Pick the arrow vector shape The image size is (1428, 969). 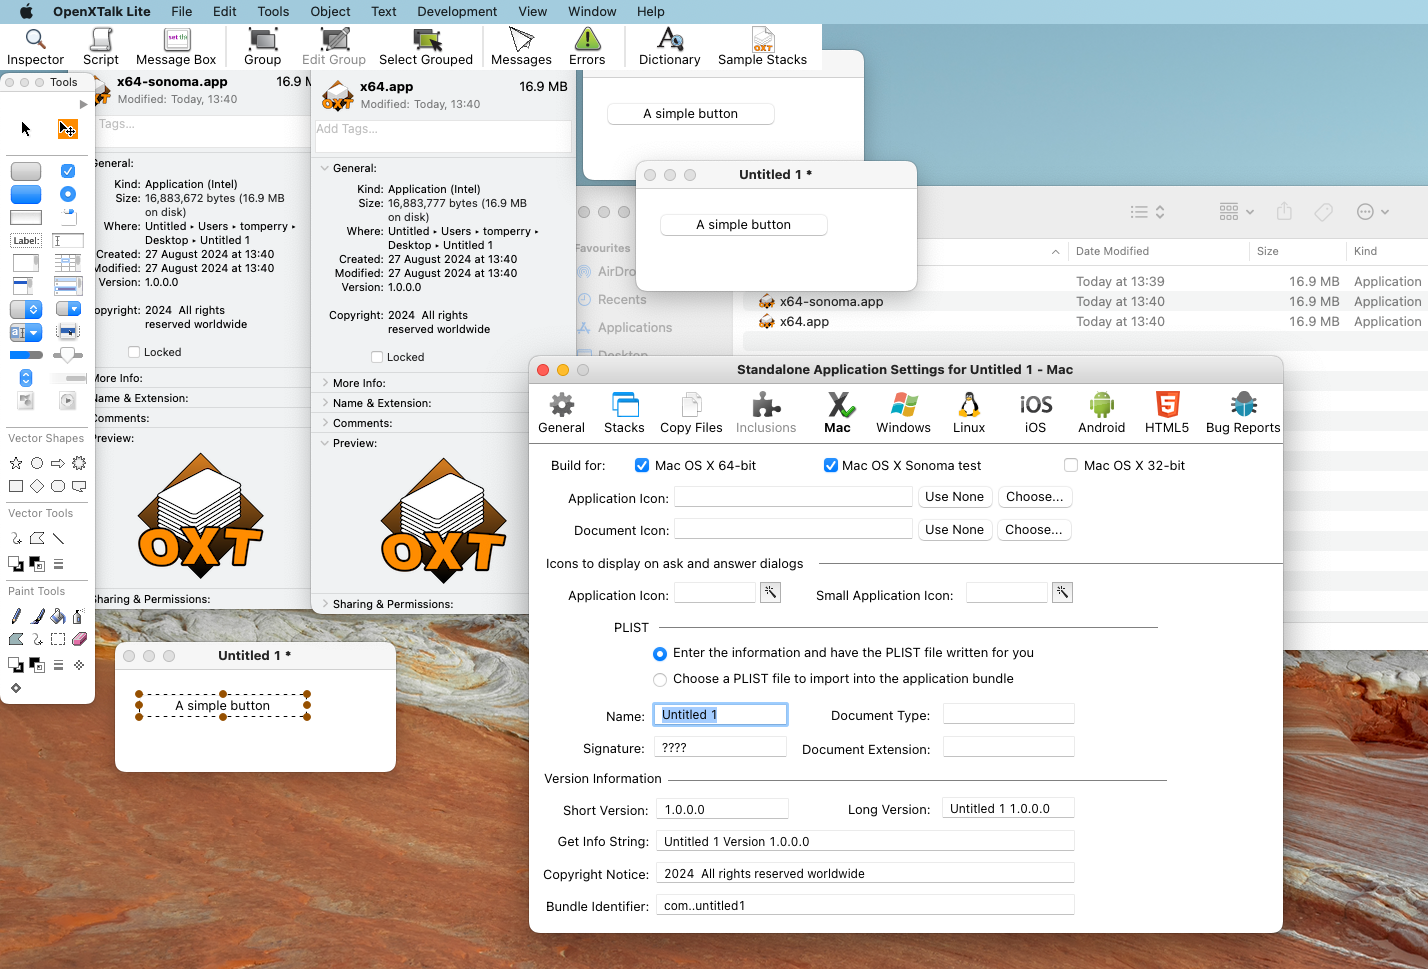click(57, 463)
